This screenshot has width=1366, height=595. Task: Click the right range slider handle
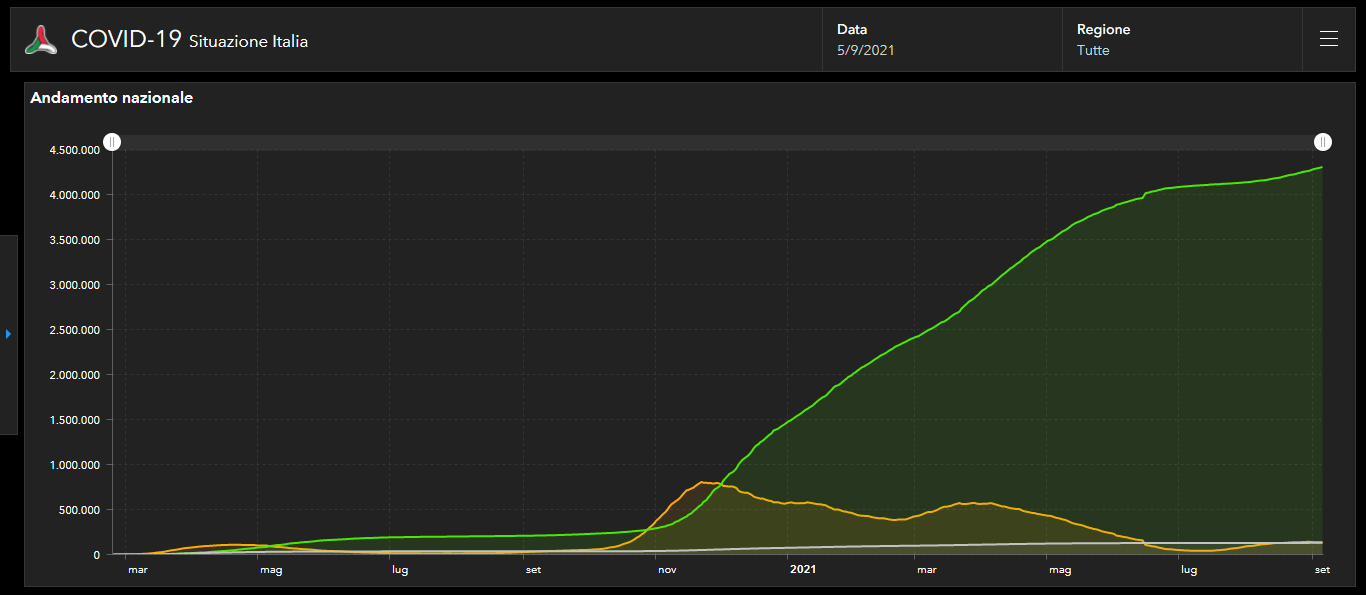point(1323,142)
